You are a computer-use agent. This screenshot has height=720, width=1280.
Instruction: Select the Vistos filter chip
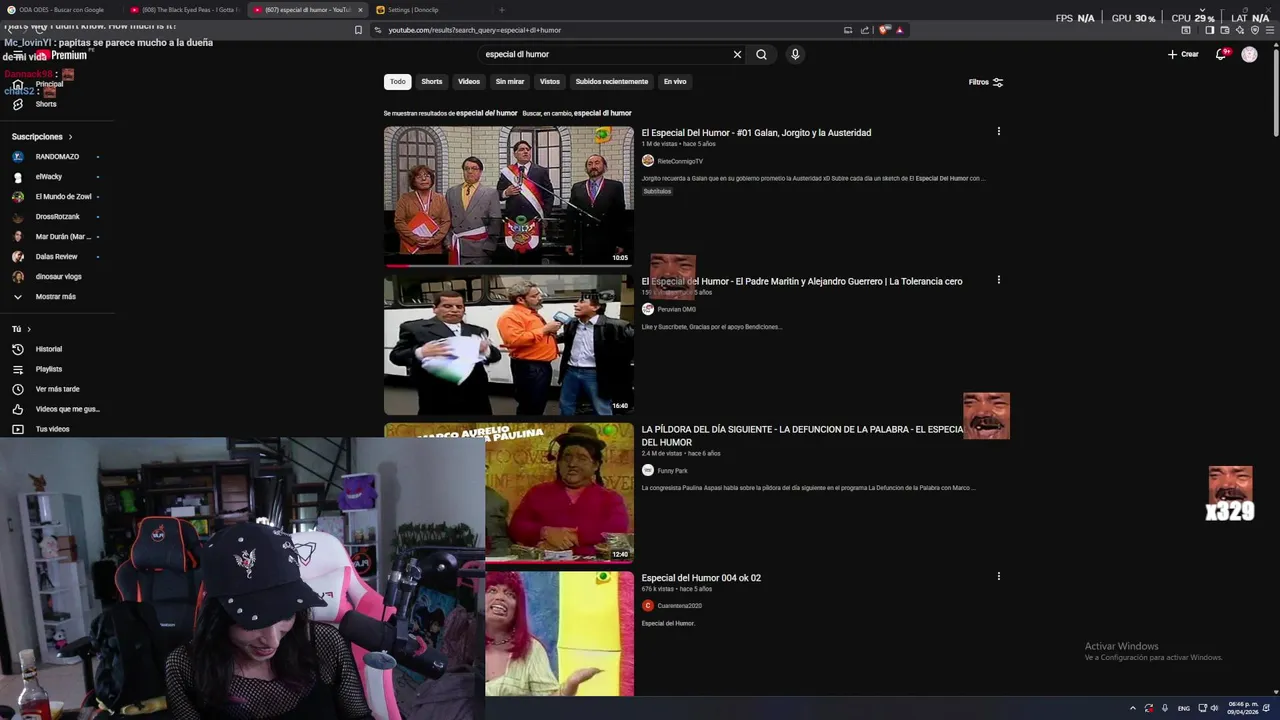(x=550, y=82)
